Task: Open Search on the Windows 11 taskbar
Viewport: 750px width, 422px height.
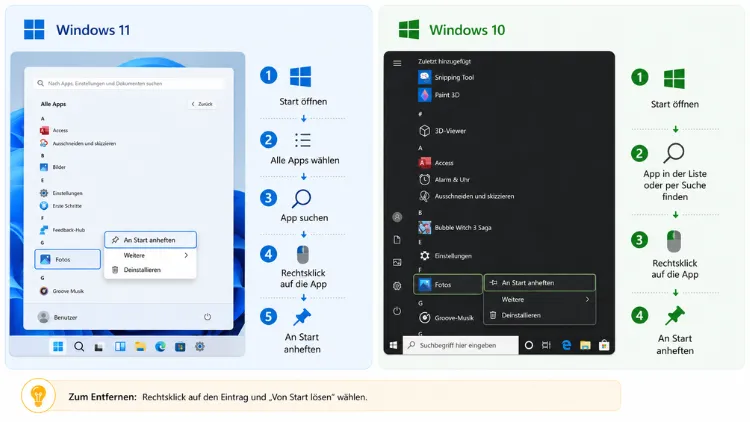Action: pos(79,346)
